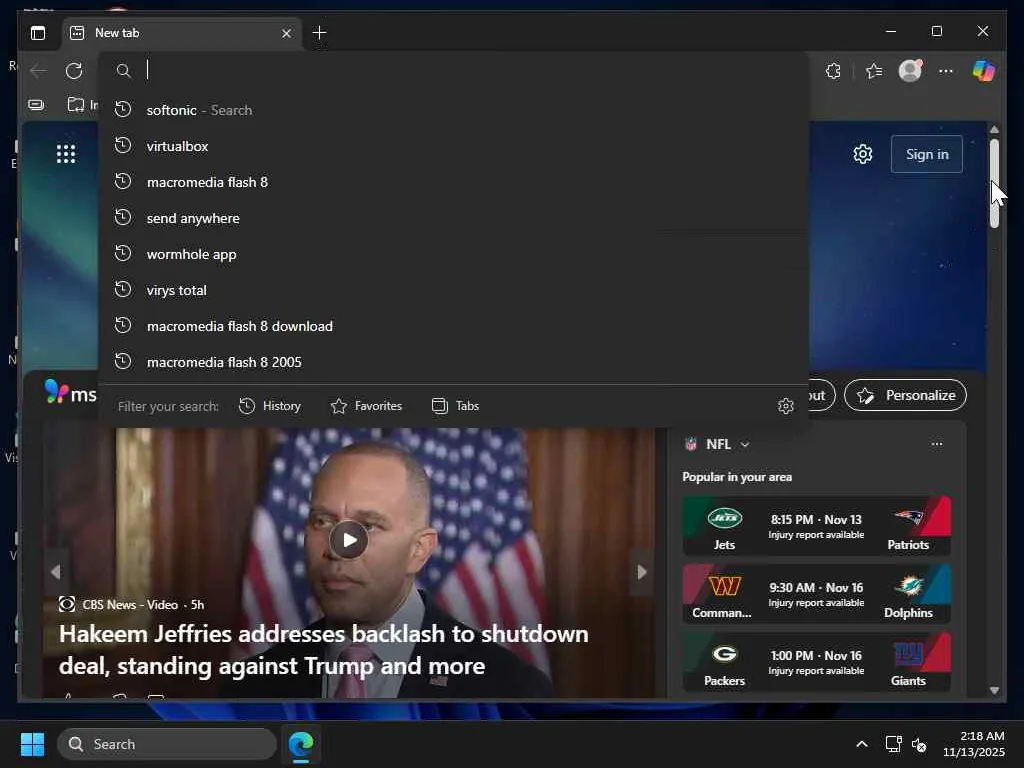Viewport: 1024px width, 768px height.
Task: Refresh the current page
Action: tap(74, 71)
